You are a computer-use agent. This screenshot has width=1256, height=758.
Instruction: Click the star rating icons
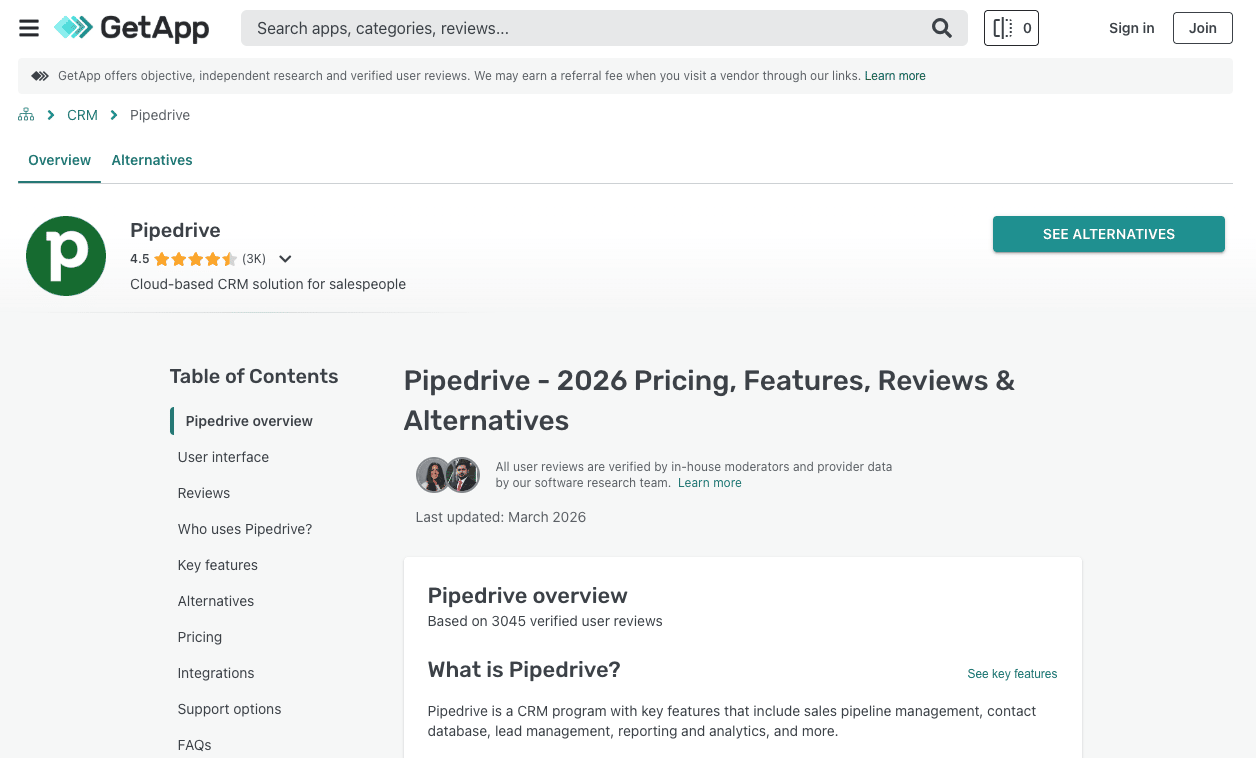tap(196, 259)
